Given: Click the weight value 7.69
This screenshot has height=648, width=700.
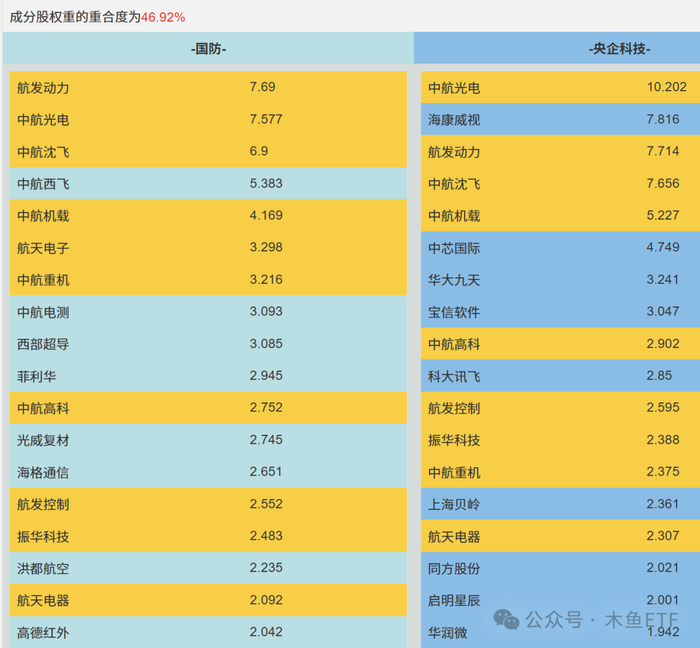Looking at the screenshot, I should click(262, 87).
